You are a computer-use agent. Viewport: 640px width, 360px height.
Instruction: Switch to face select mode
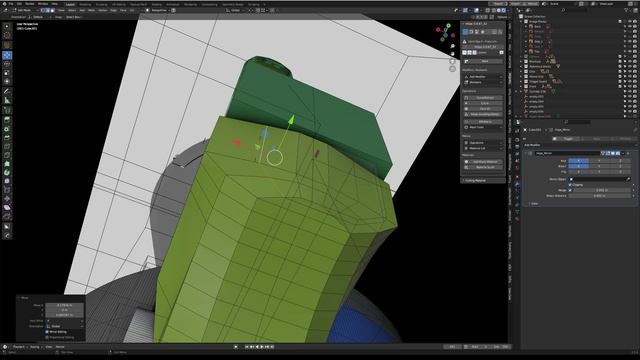tap(52, 10)
